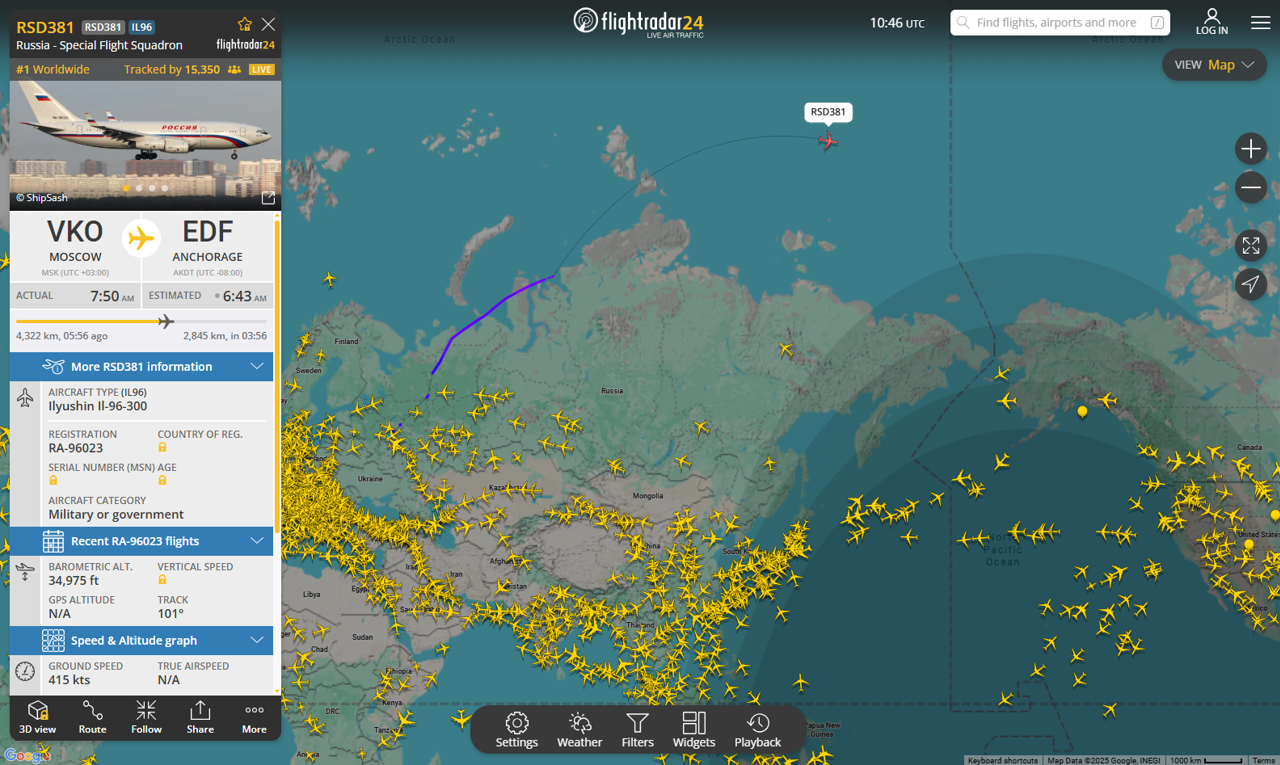This screenshot has width=1280, height=765.
Task: Click the actual departure 7:50 AM time
Action: click(x=112, y=296)
